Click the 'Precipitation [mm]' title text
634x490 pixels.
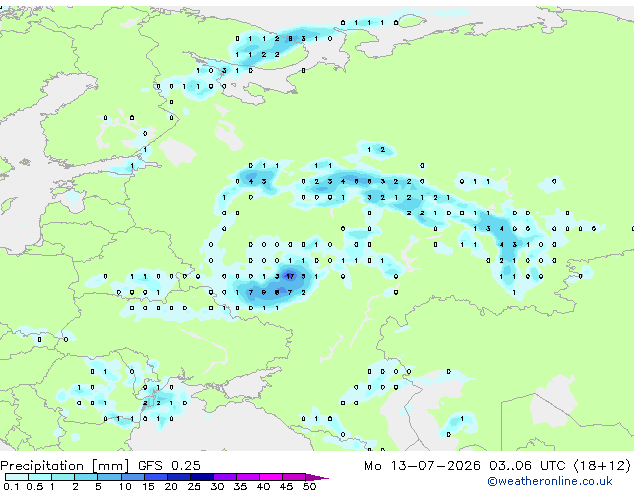65,466
